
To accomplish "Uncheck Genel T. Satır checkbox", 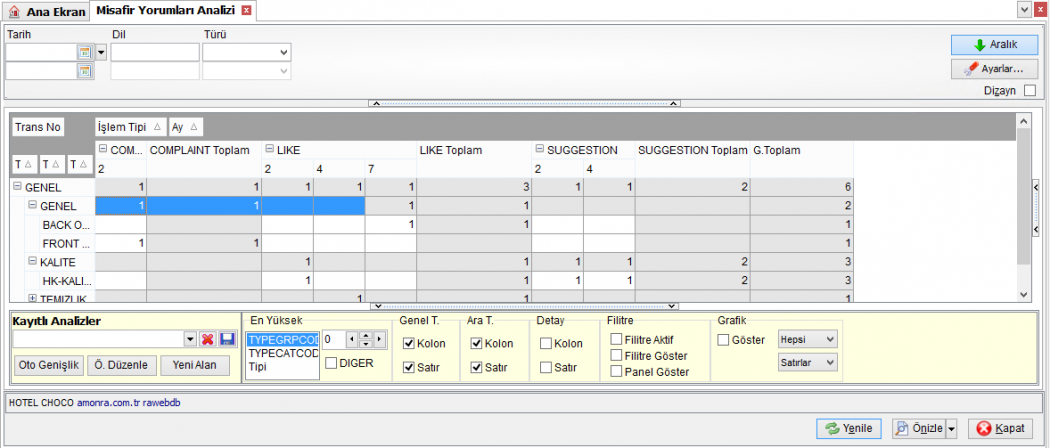I will (408, 367).
